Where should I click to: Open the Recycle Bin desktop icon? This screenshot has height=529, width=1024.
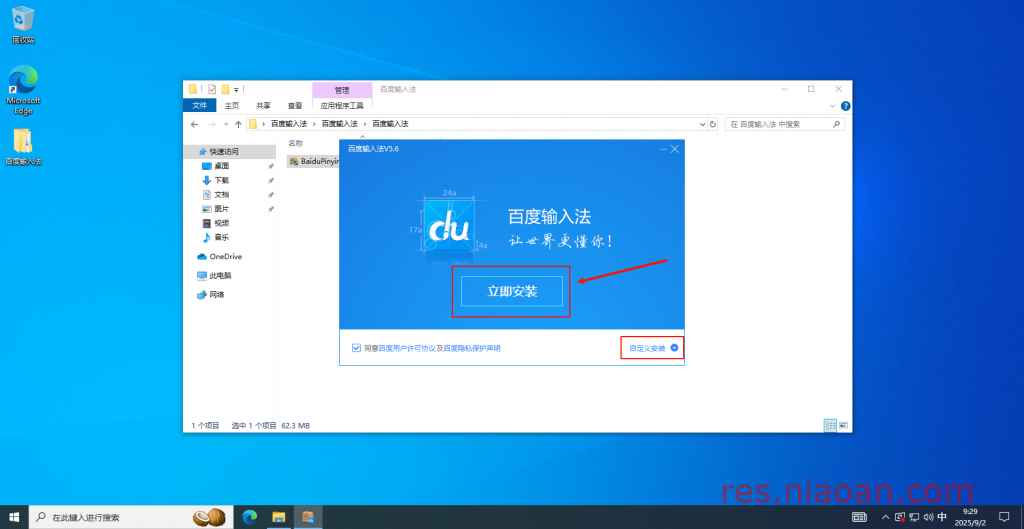click(23, 25)
